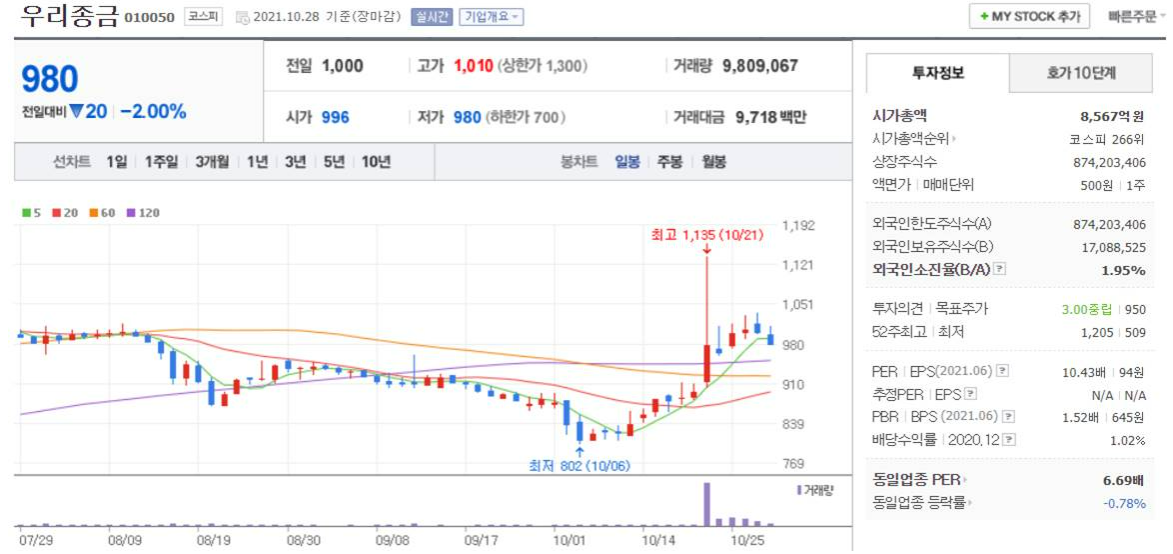Click the 실시간 button
The width and height of the screenshot is (1173, 554).
click(432, 17)
